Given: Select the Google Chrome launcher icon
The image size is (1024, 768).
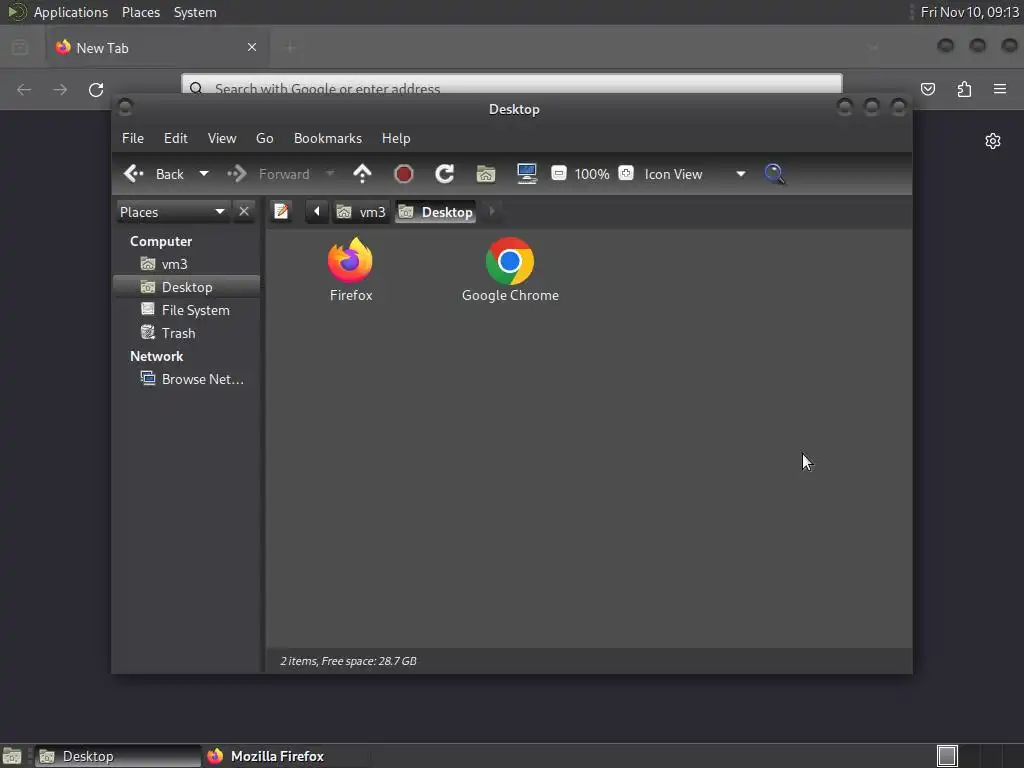Looking at the screenshot, I should click(510, 270).
